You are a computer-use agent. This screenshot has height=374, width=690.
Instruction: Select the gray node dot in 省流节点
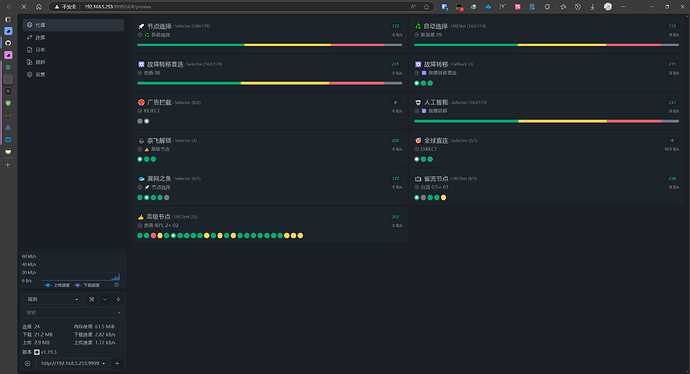pos(423,198)
